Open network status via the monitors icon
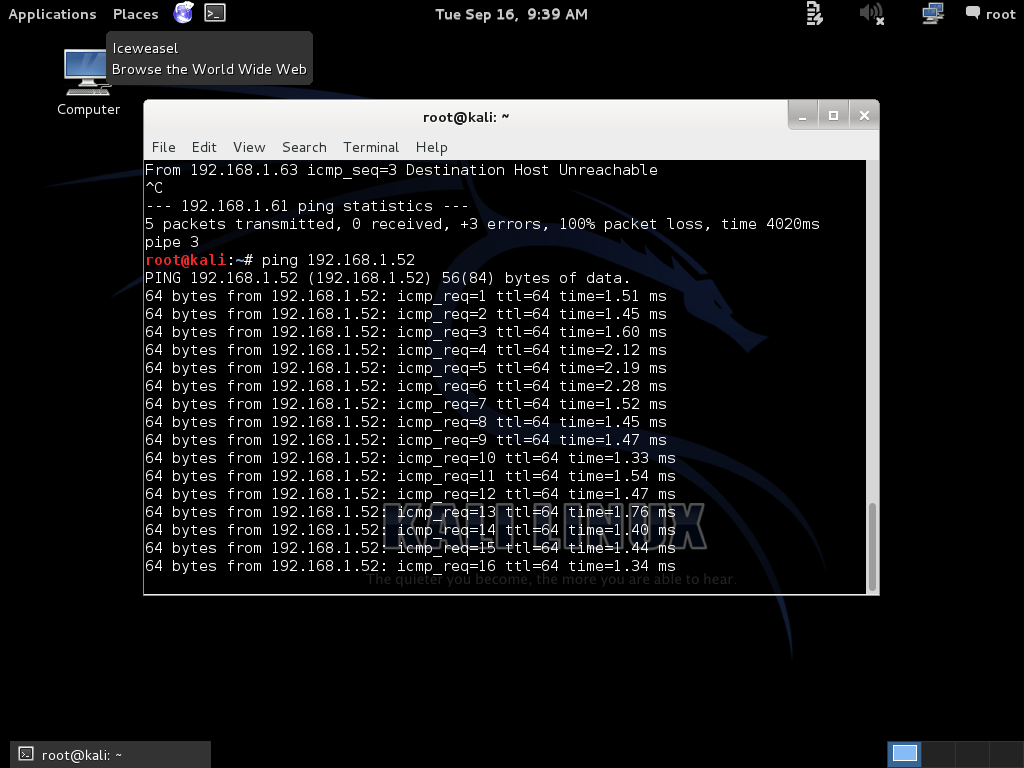 pyautogui.click(x=932, y=14)
